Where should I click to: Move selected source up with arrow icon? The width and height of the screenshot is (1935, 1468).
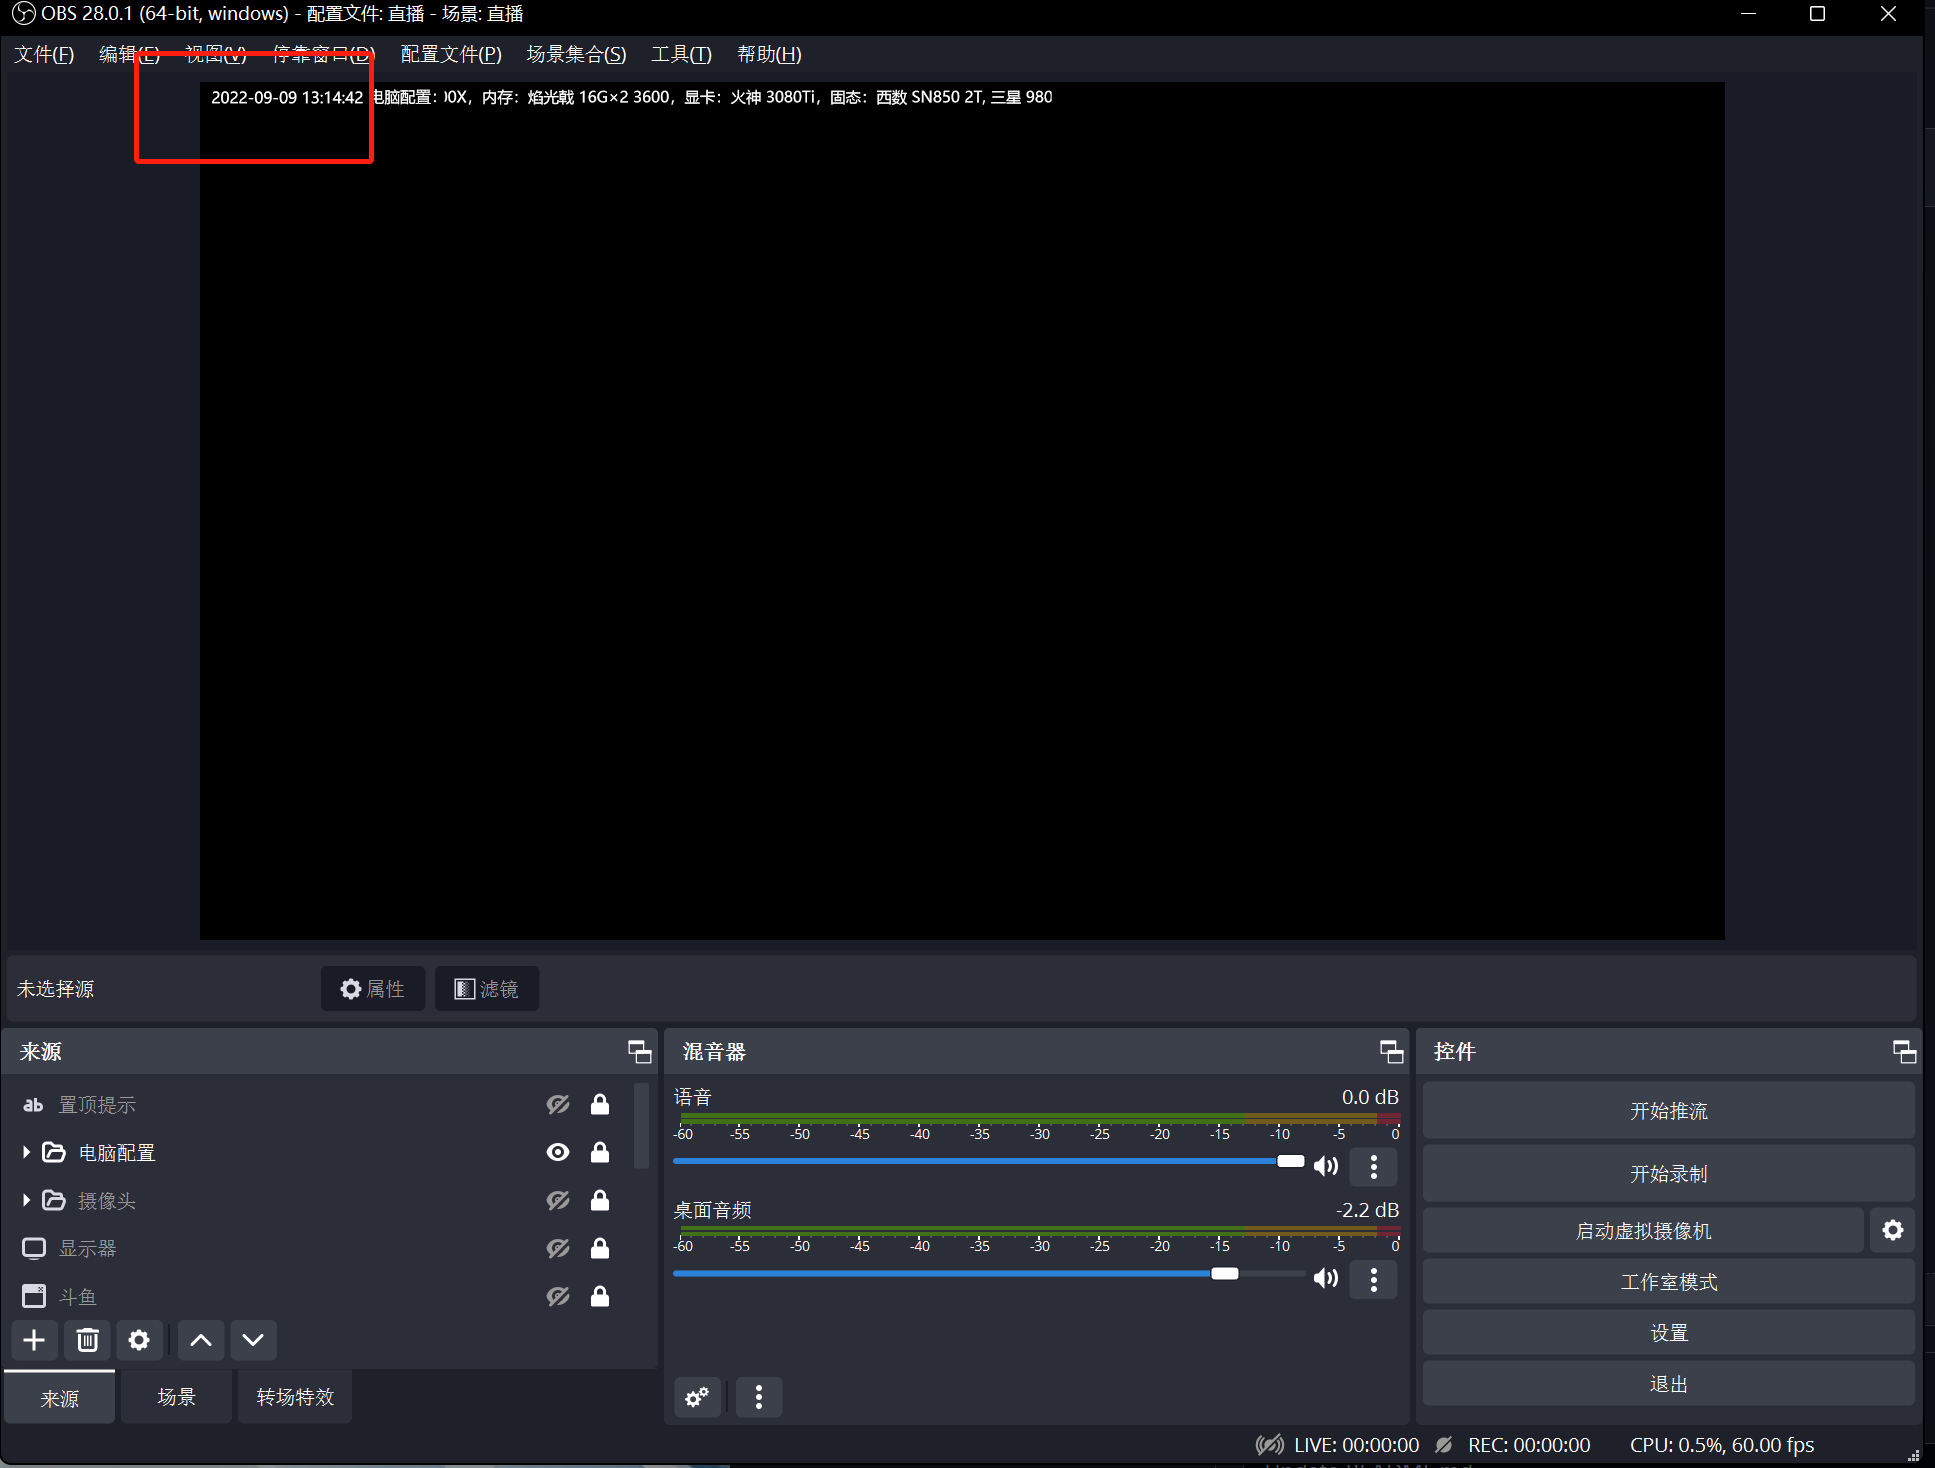[200, 1340]
